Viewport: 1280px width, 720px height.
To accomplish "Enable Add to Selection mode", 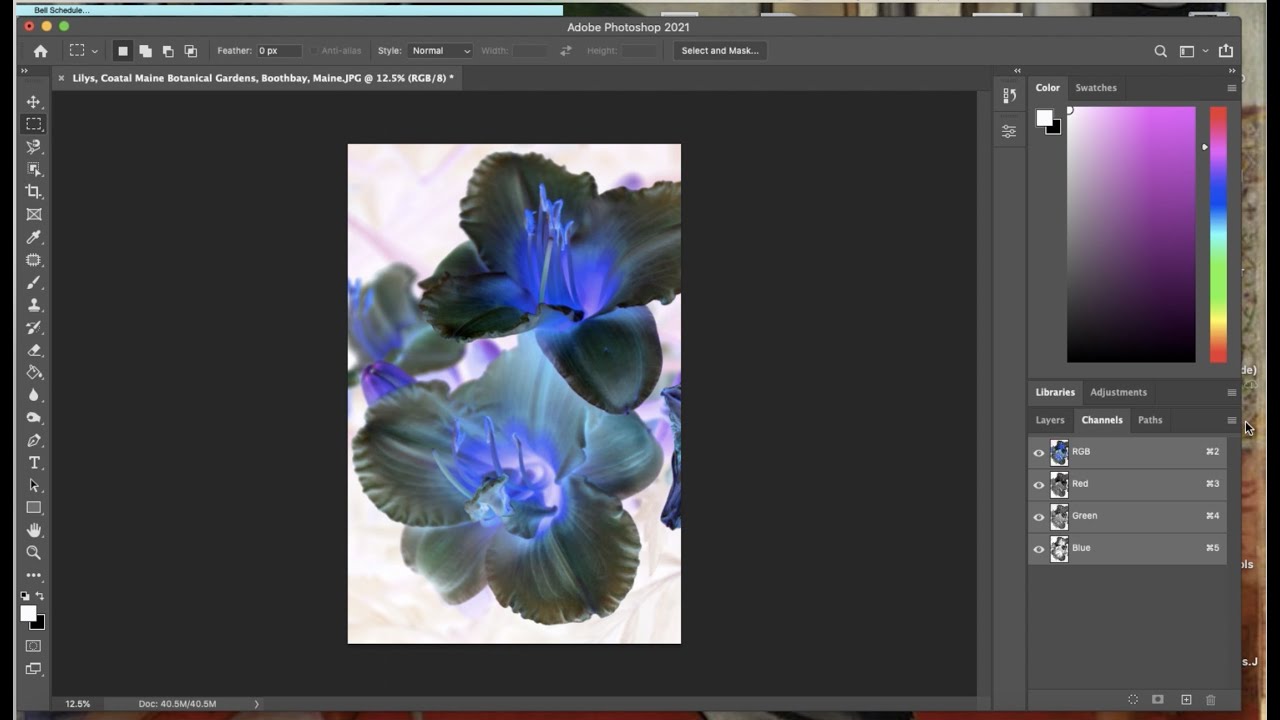I will click(146, 51).
